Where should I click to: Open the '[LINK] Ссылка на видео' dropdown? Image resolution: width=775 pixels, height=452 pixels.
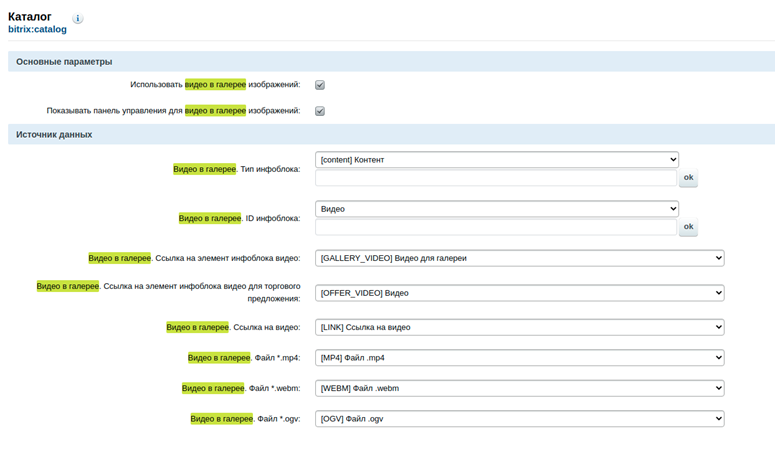tap(519, 327)
